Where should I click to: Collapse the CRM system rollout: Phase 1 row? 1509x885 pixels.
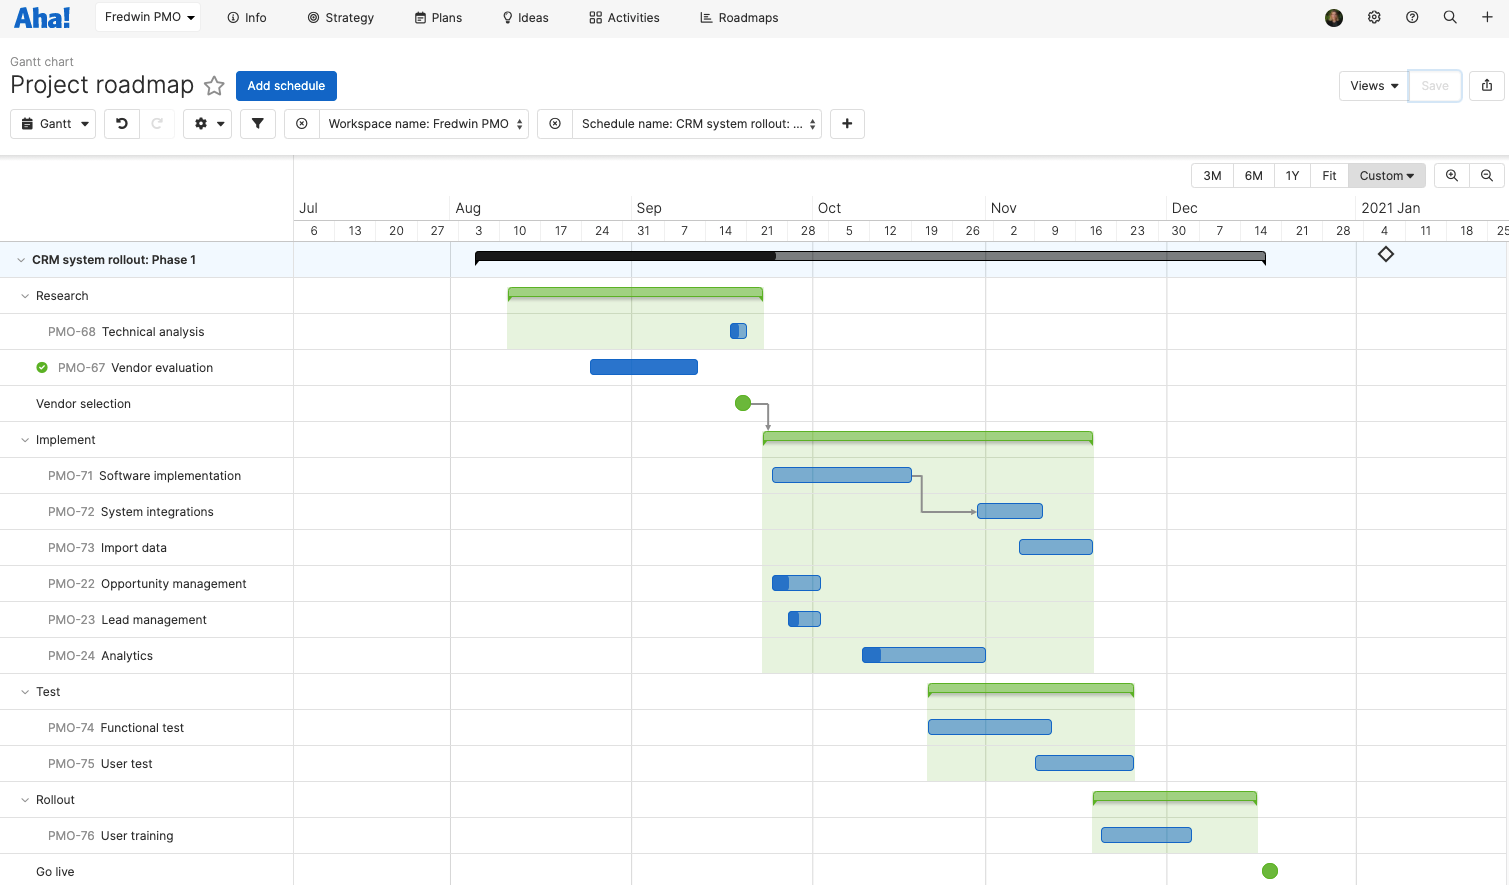[21, 260]
